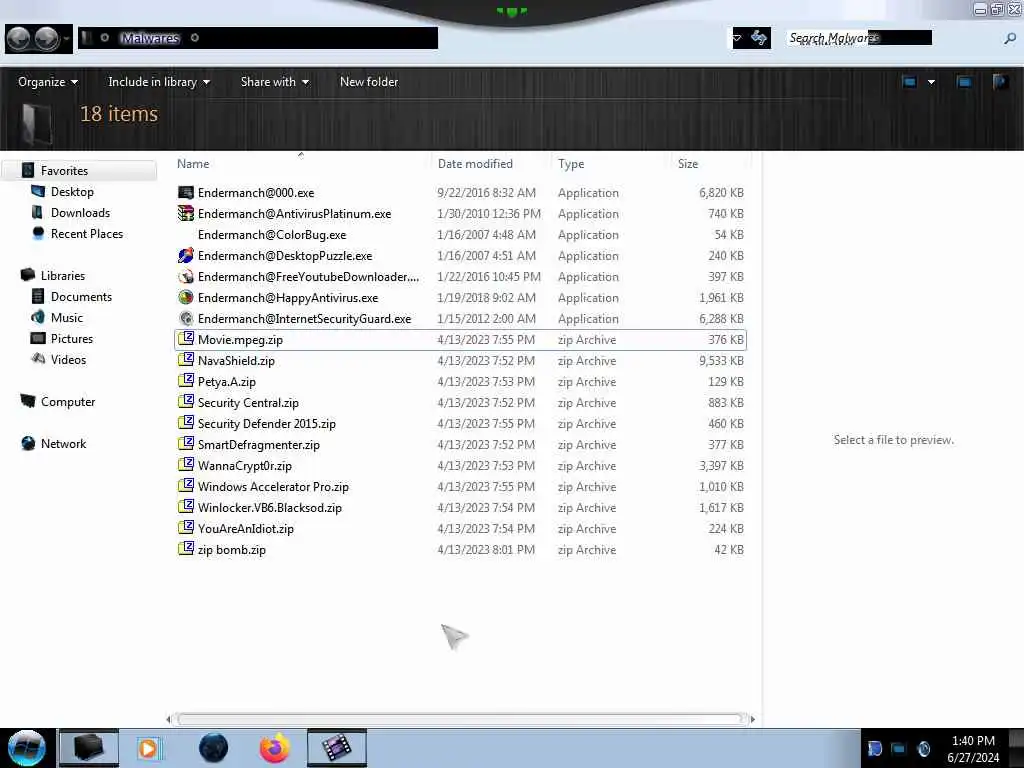Click the Forward navigation arrow

coord(46,39)
